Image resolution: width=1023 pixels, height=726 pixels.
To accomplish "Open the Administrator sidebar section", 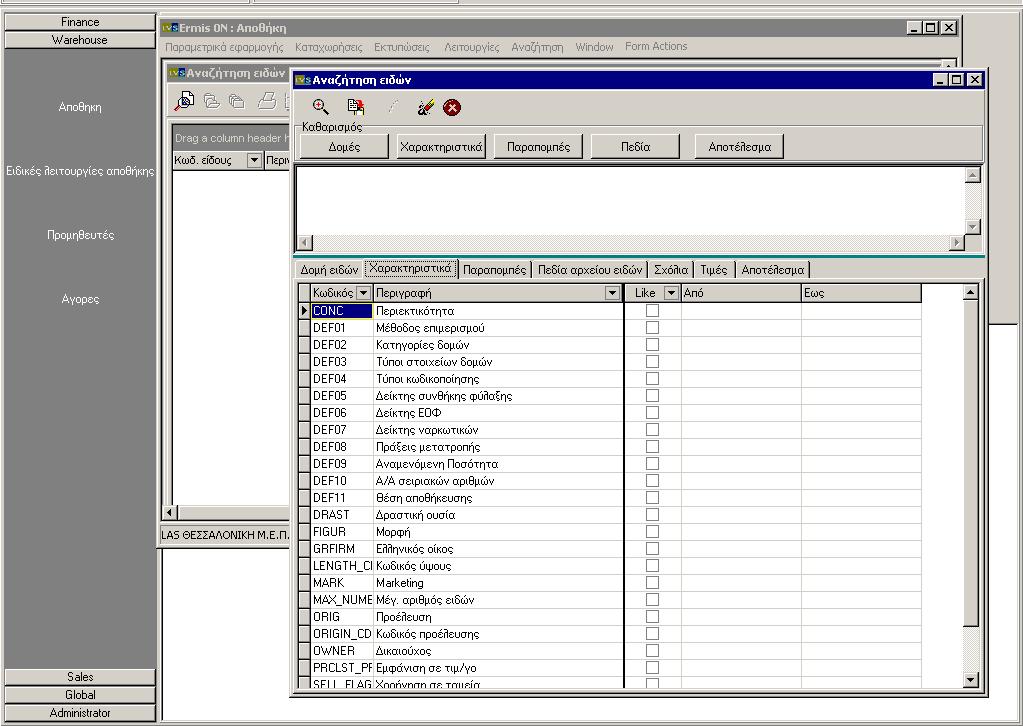I will (80, 713).
